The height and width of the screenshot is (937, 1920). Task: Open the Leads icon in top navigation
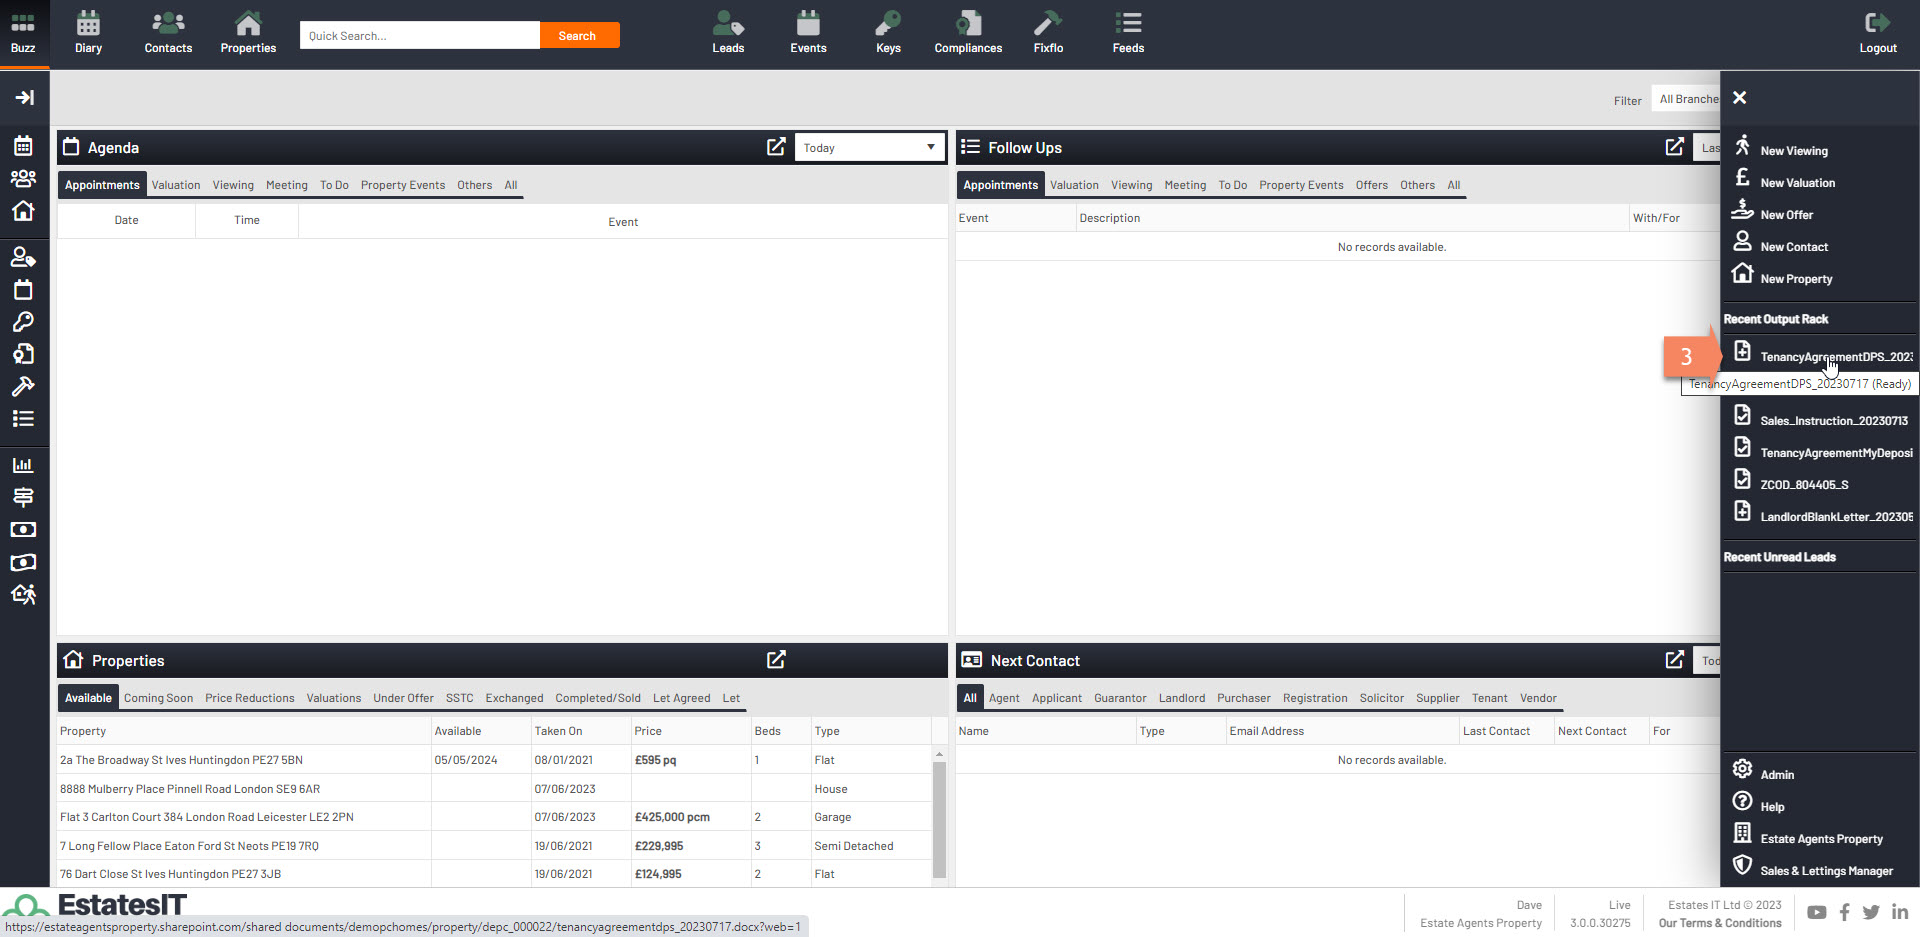click(x=728, y=33)
